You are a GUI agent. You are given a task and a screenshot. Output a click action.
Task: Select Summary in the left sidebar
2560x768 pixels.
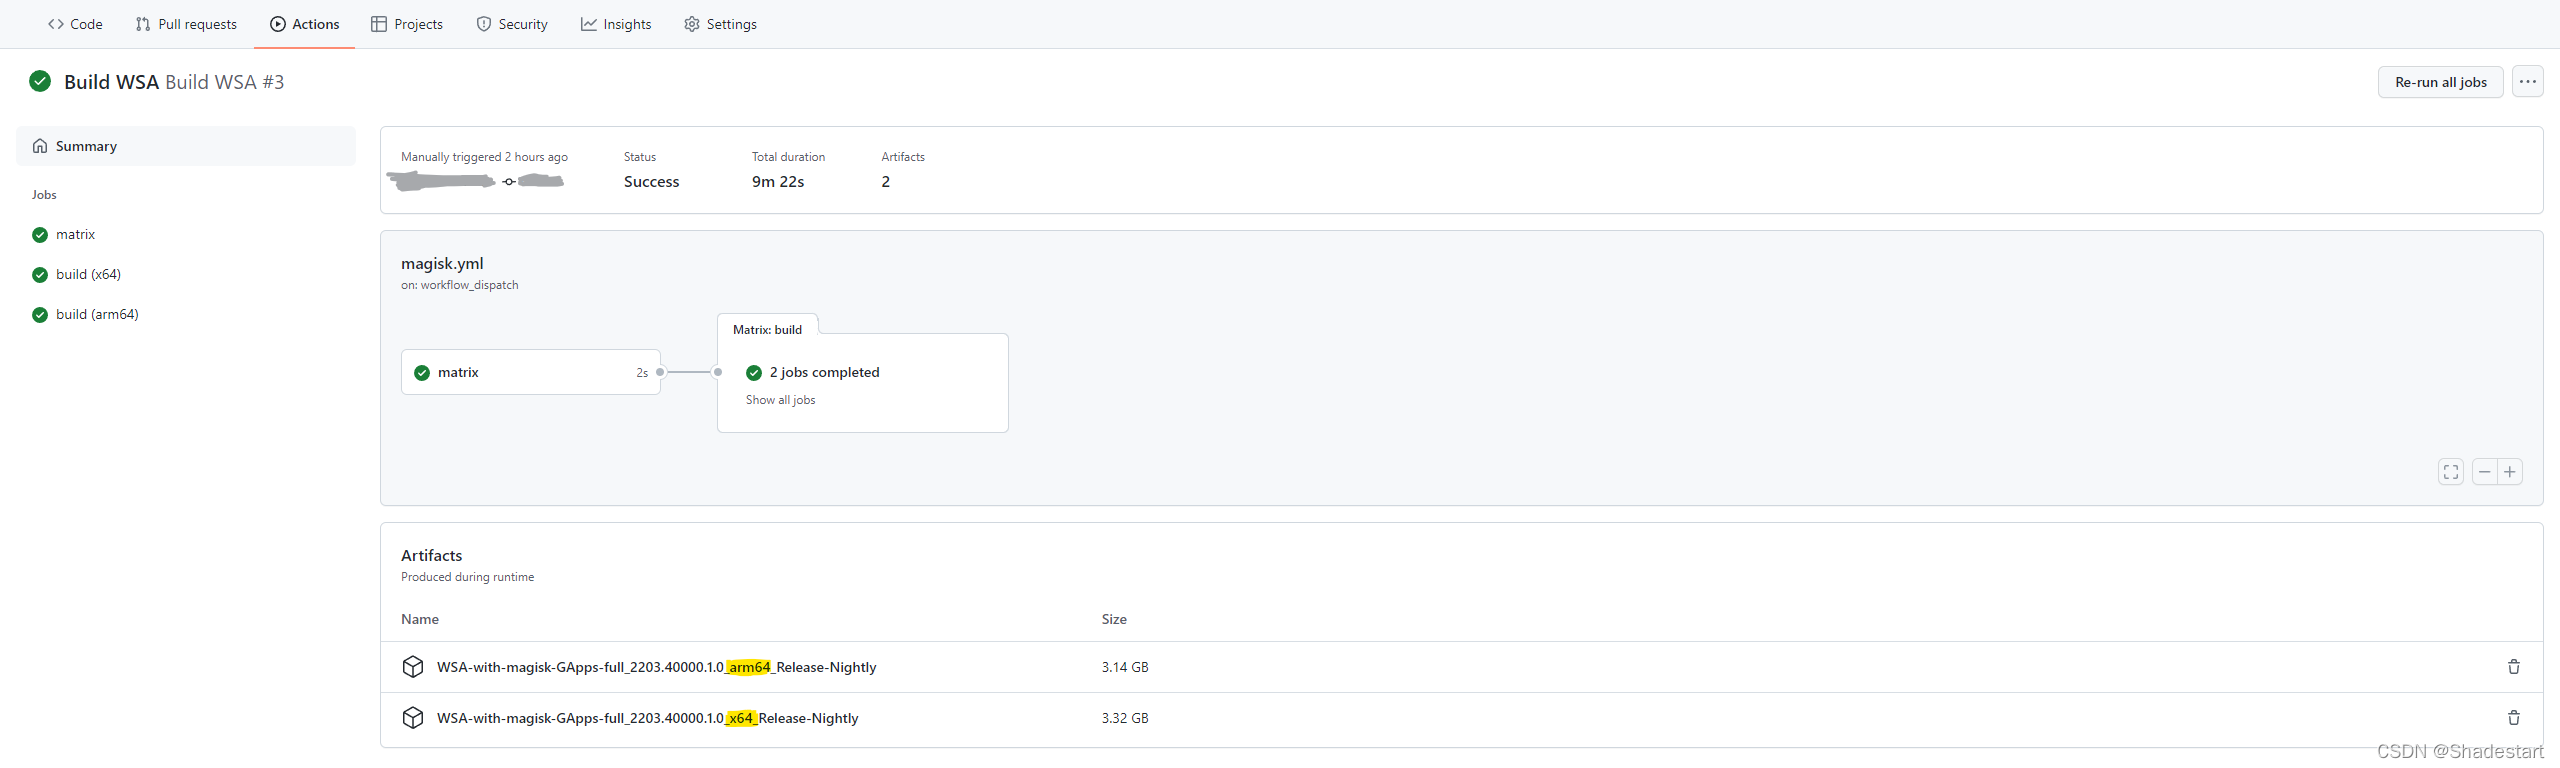point(186,146)
